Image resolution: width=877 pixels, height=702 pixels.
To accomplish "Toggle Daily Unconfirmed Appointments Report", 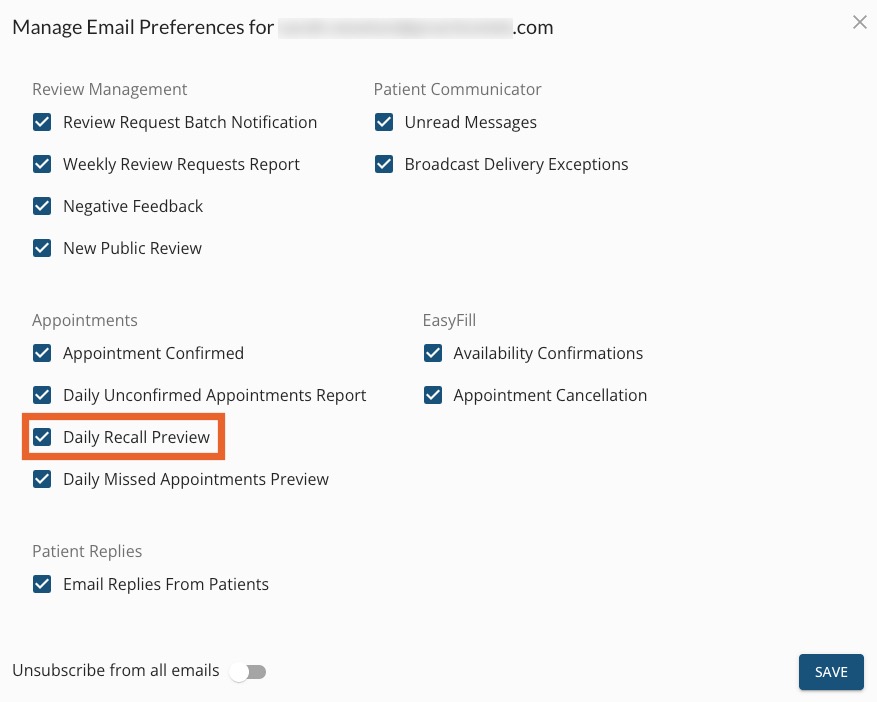I will [x=42, y=395].
